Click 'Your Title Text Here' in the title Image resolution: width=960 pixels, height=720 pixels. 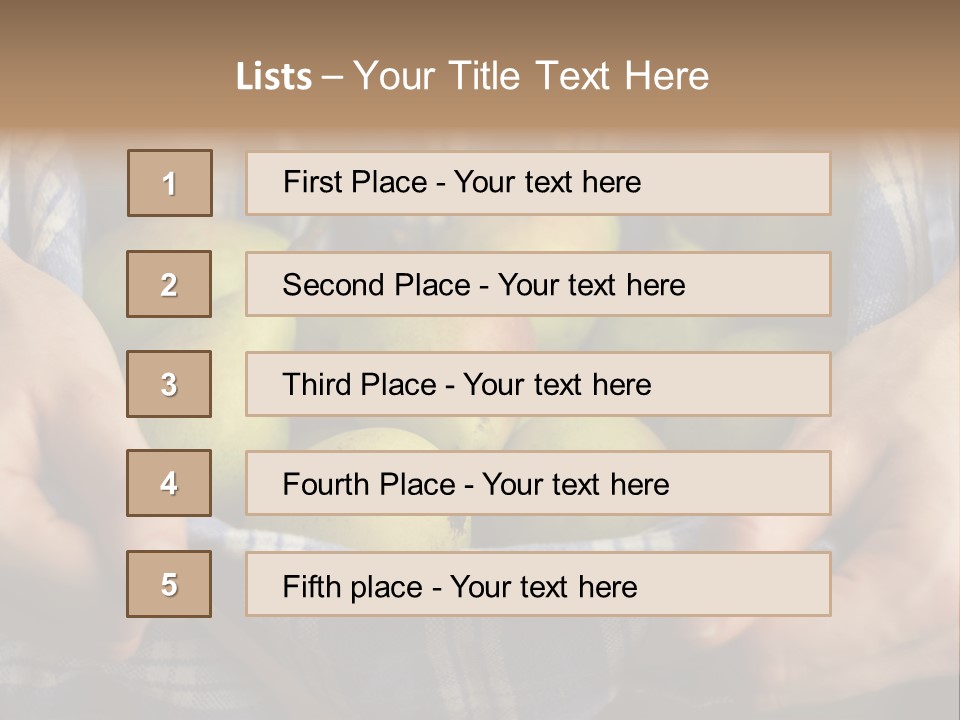[x=531, y=76]
